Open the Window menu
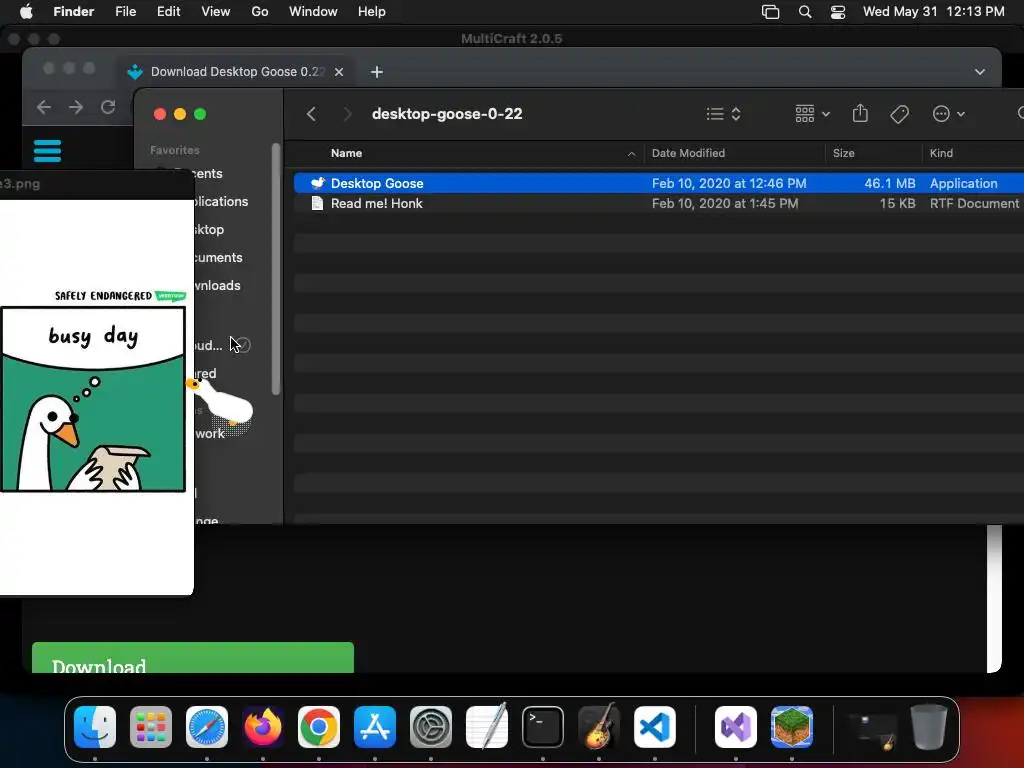Image resolution: width=1024 pixels, height=768 pixels. (x=313, y=12)
